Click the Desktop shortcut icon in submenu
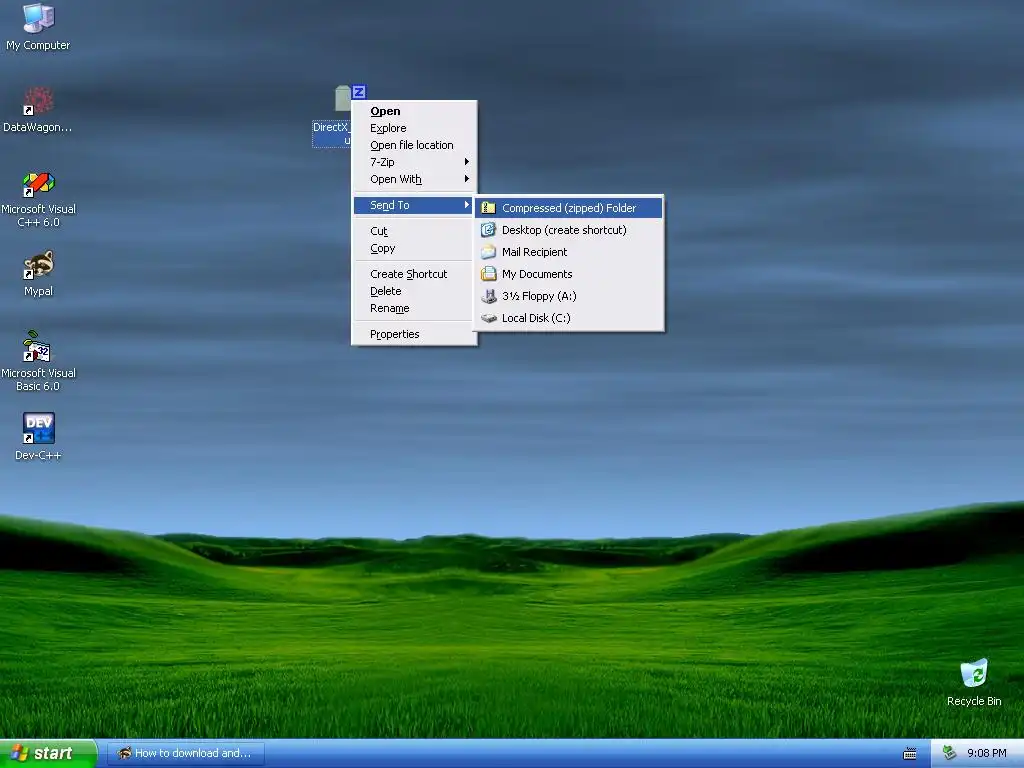Viewport: 1024px width, 768px height. (488, 230)
